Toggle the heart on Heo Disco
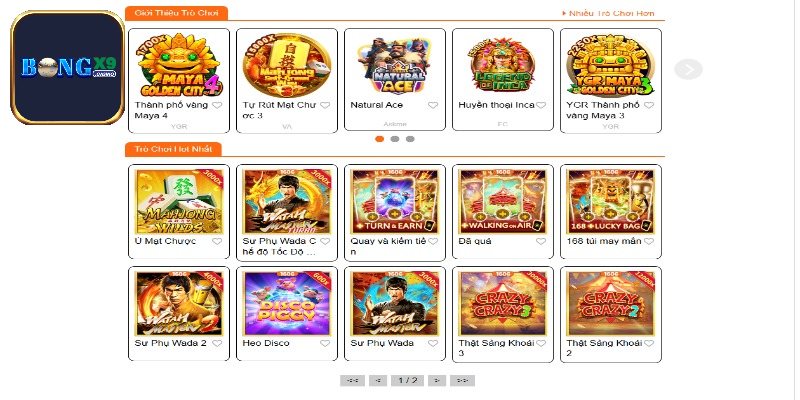This screenshot has height=400, width=800. pos(325,343)
